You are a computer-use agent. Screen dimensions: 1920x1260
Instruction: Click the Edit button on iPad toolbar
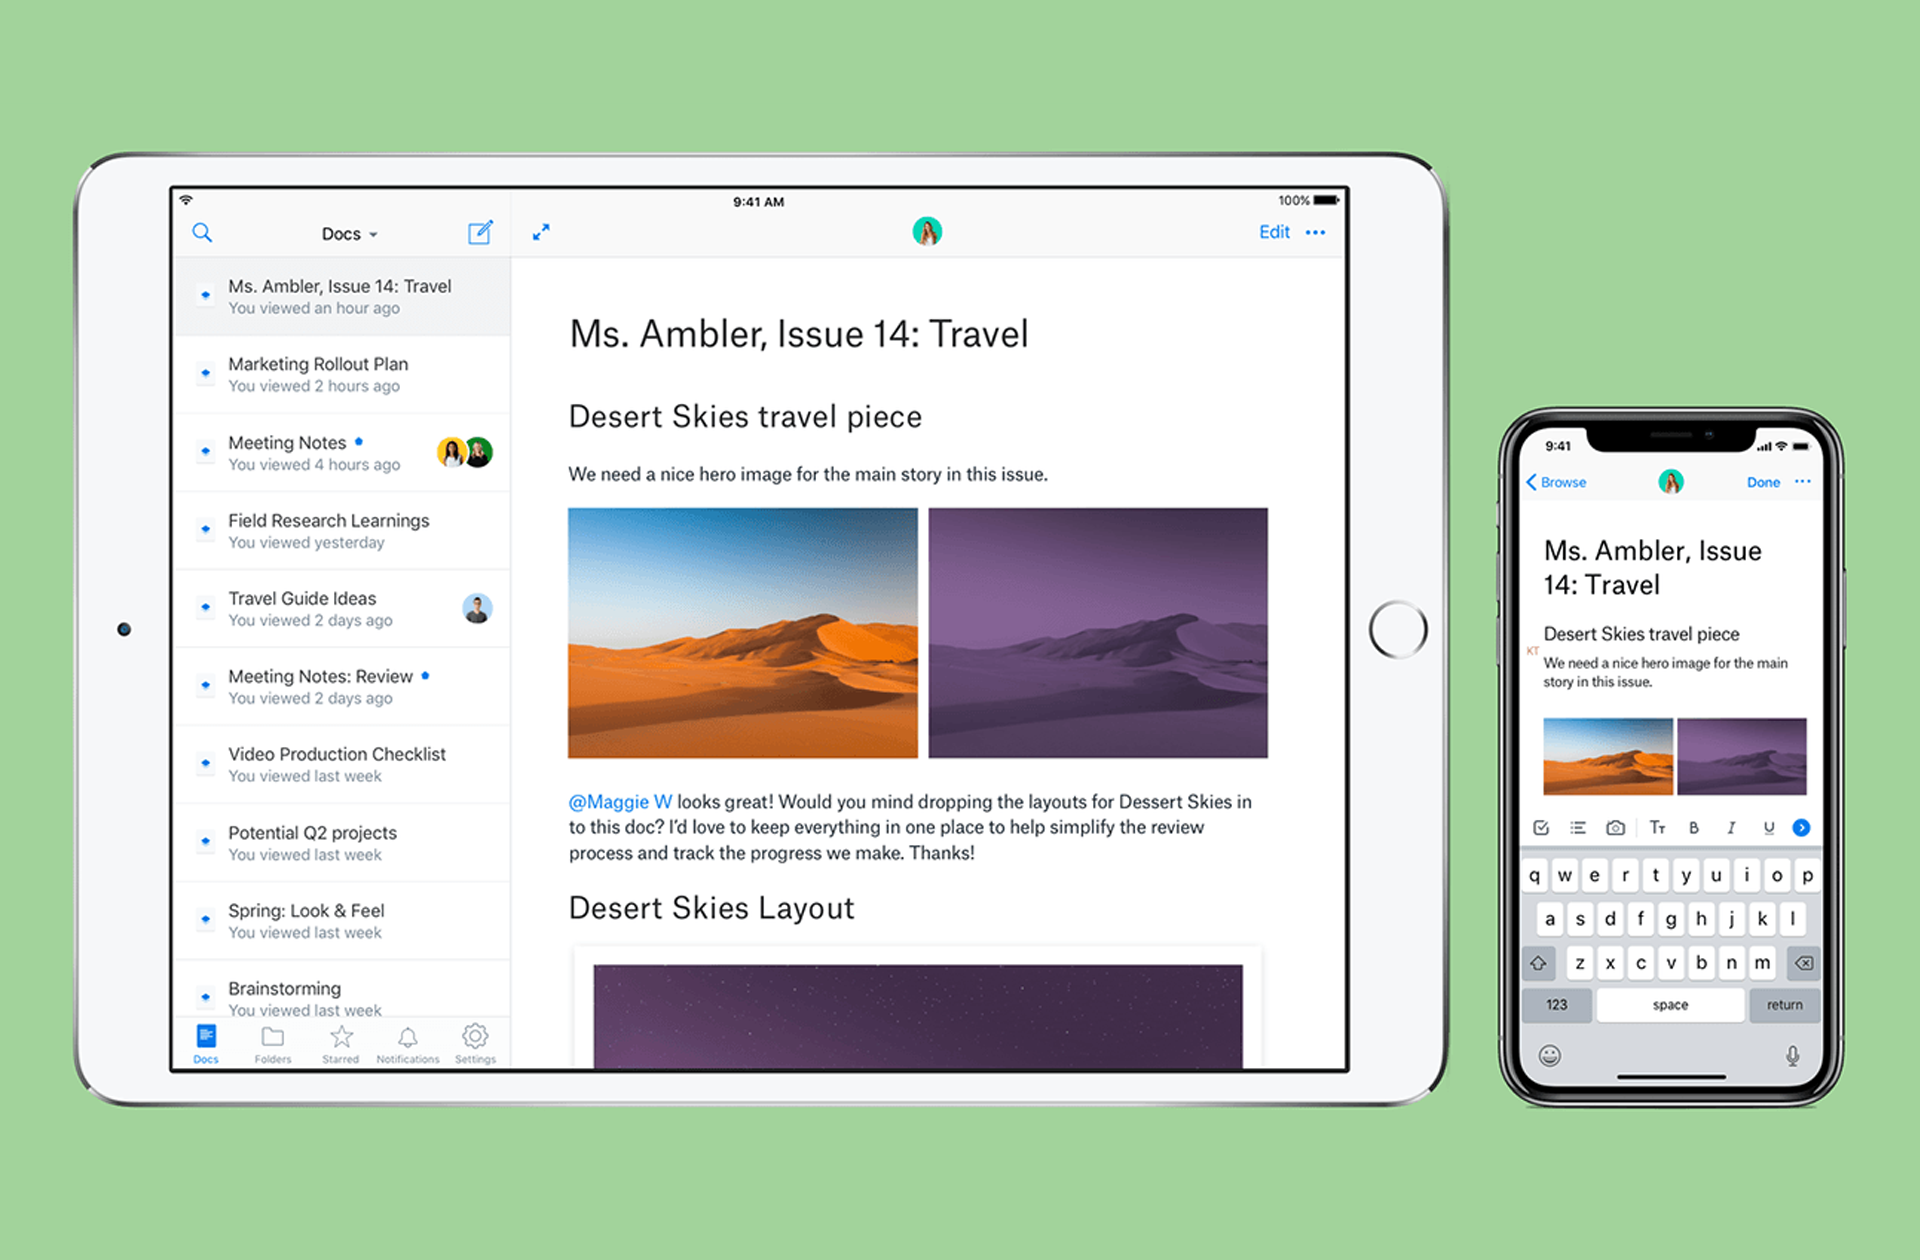pyautogui.click(x=1273, y=232)
